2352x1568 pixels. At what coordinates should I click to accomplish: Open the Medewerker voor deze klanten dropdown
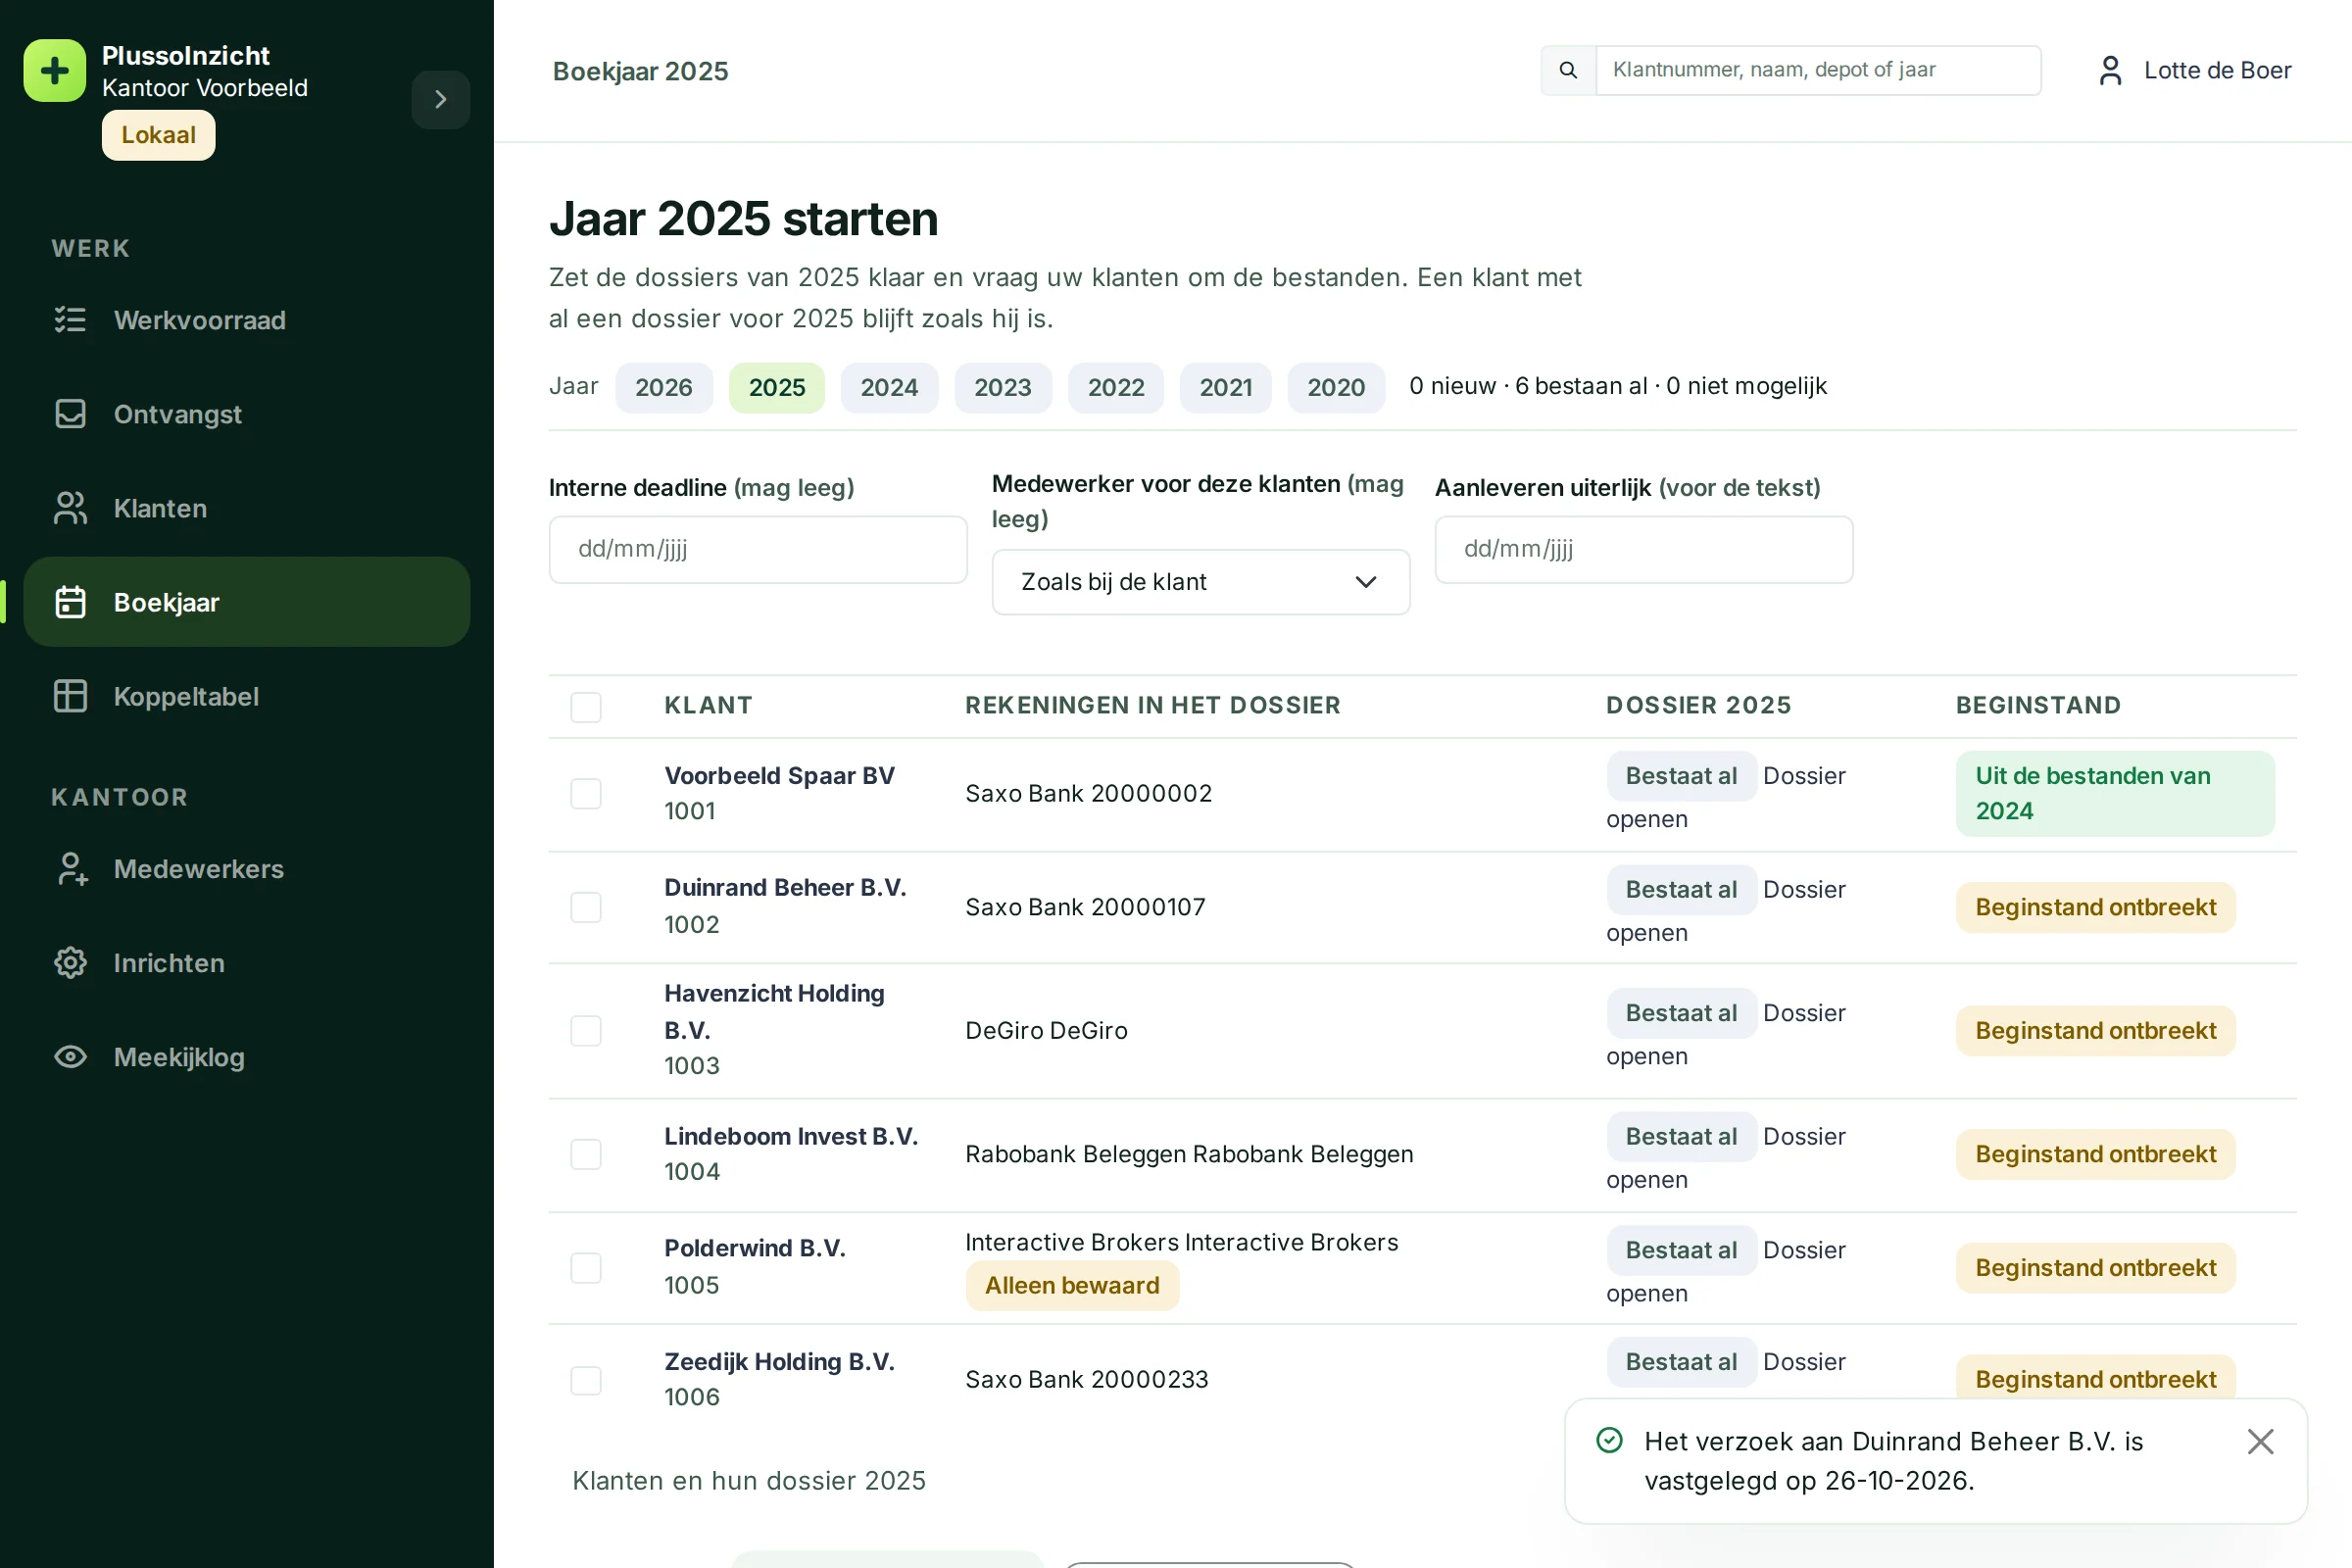1201,582
